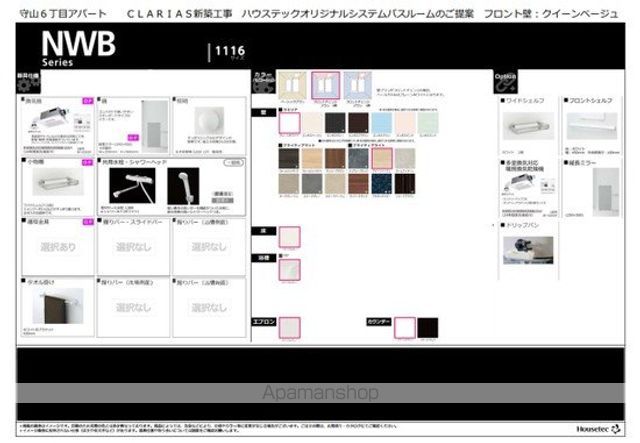
Task: Click the pink badge on the 小物棚 shelf card
Action: tap(88, 162)
